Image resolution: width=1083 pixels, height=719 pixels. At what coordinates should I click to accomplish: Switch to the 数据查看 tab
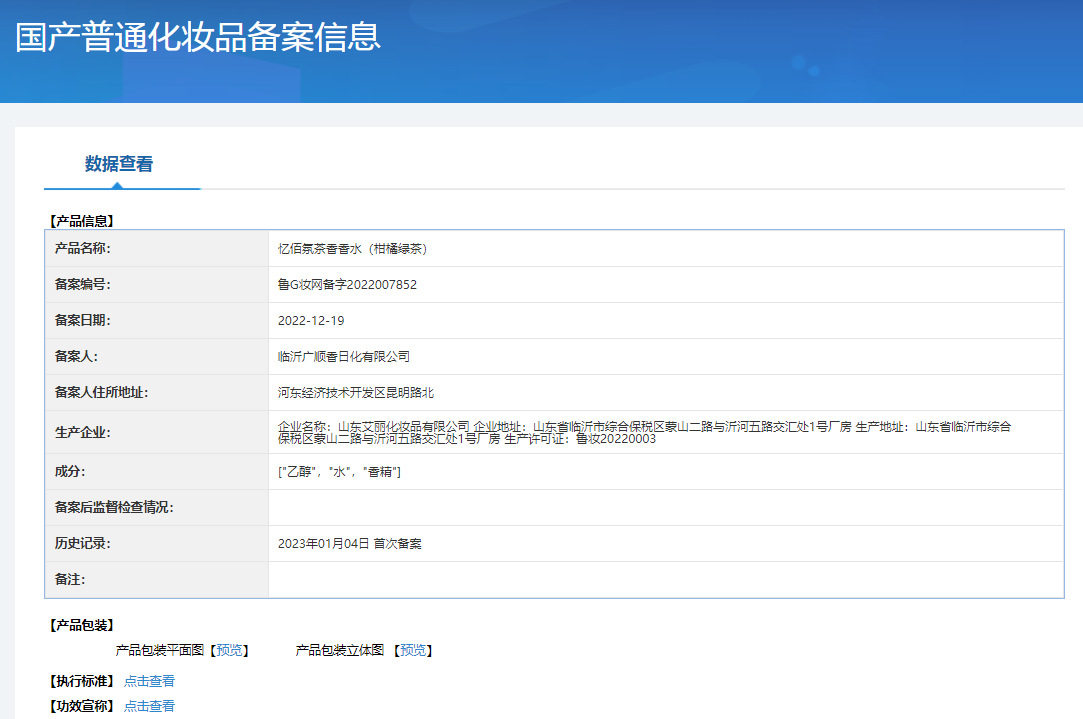119,164
